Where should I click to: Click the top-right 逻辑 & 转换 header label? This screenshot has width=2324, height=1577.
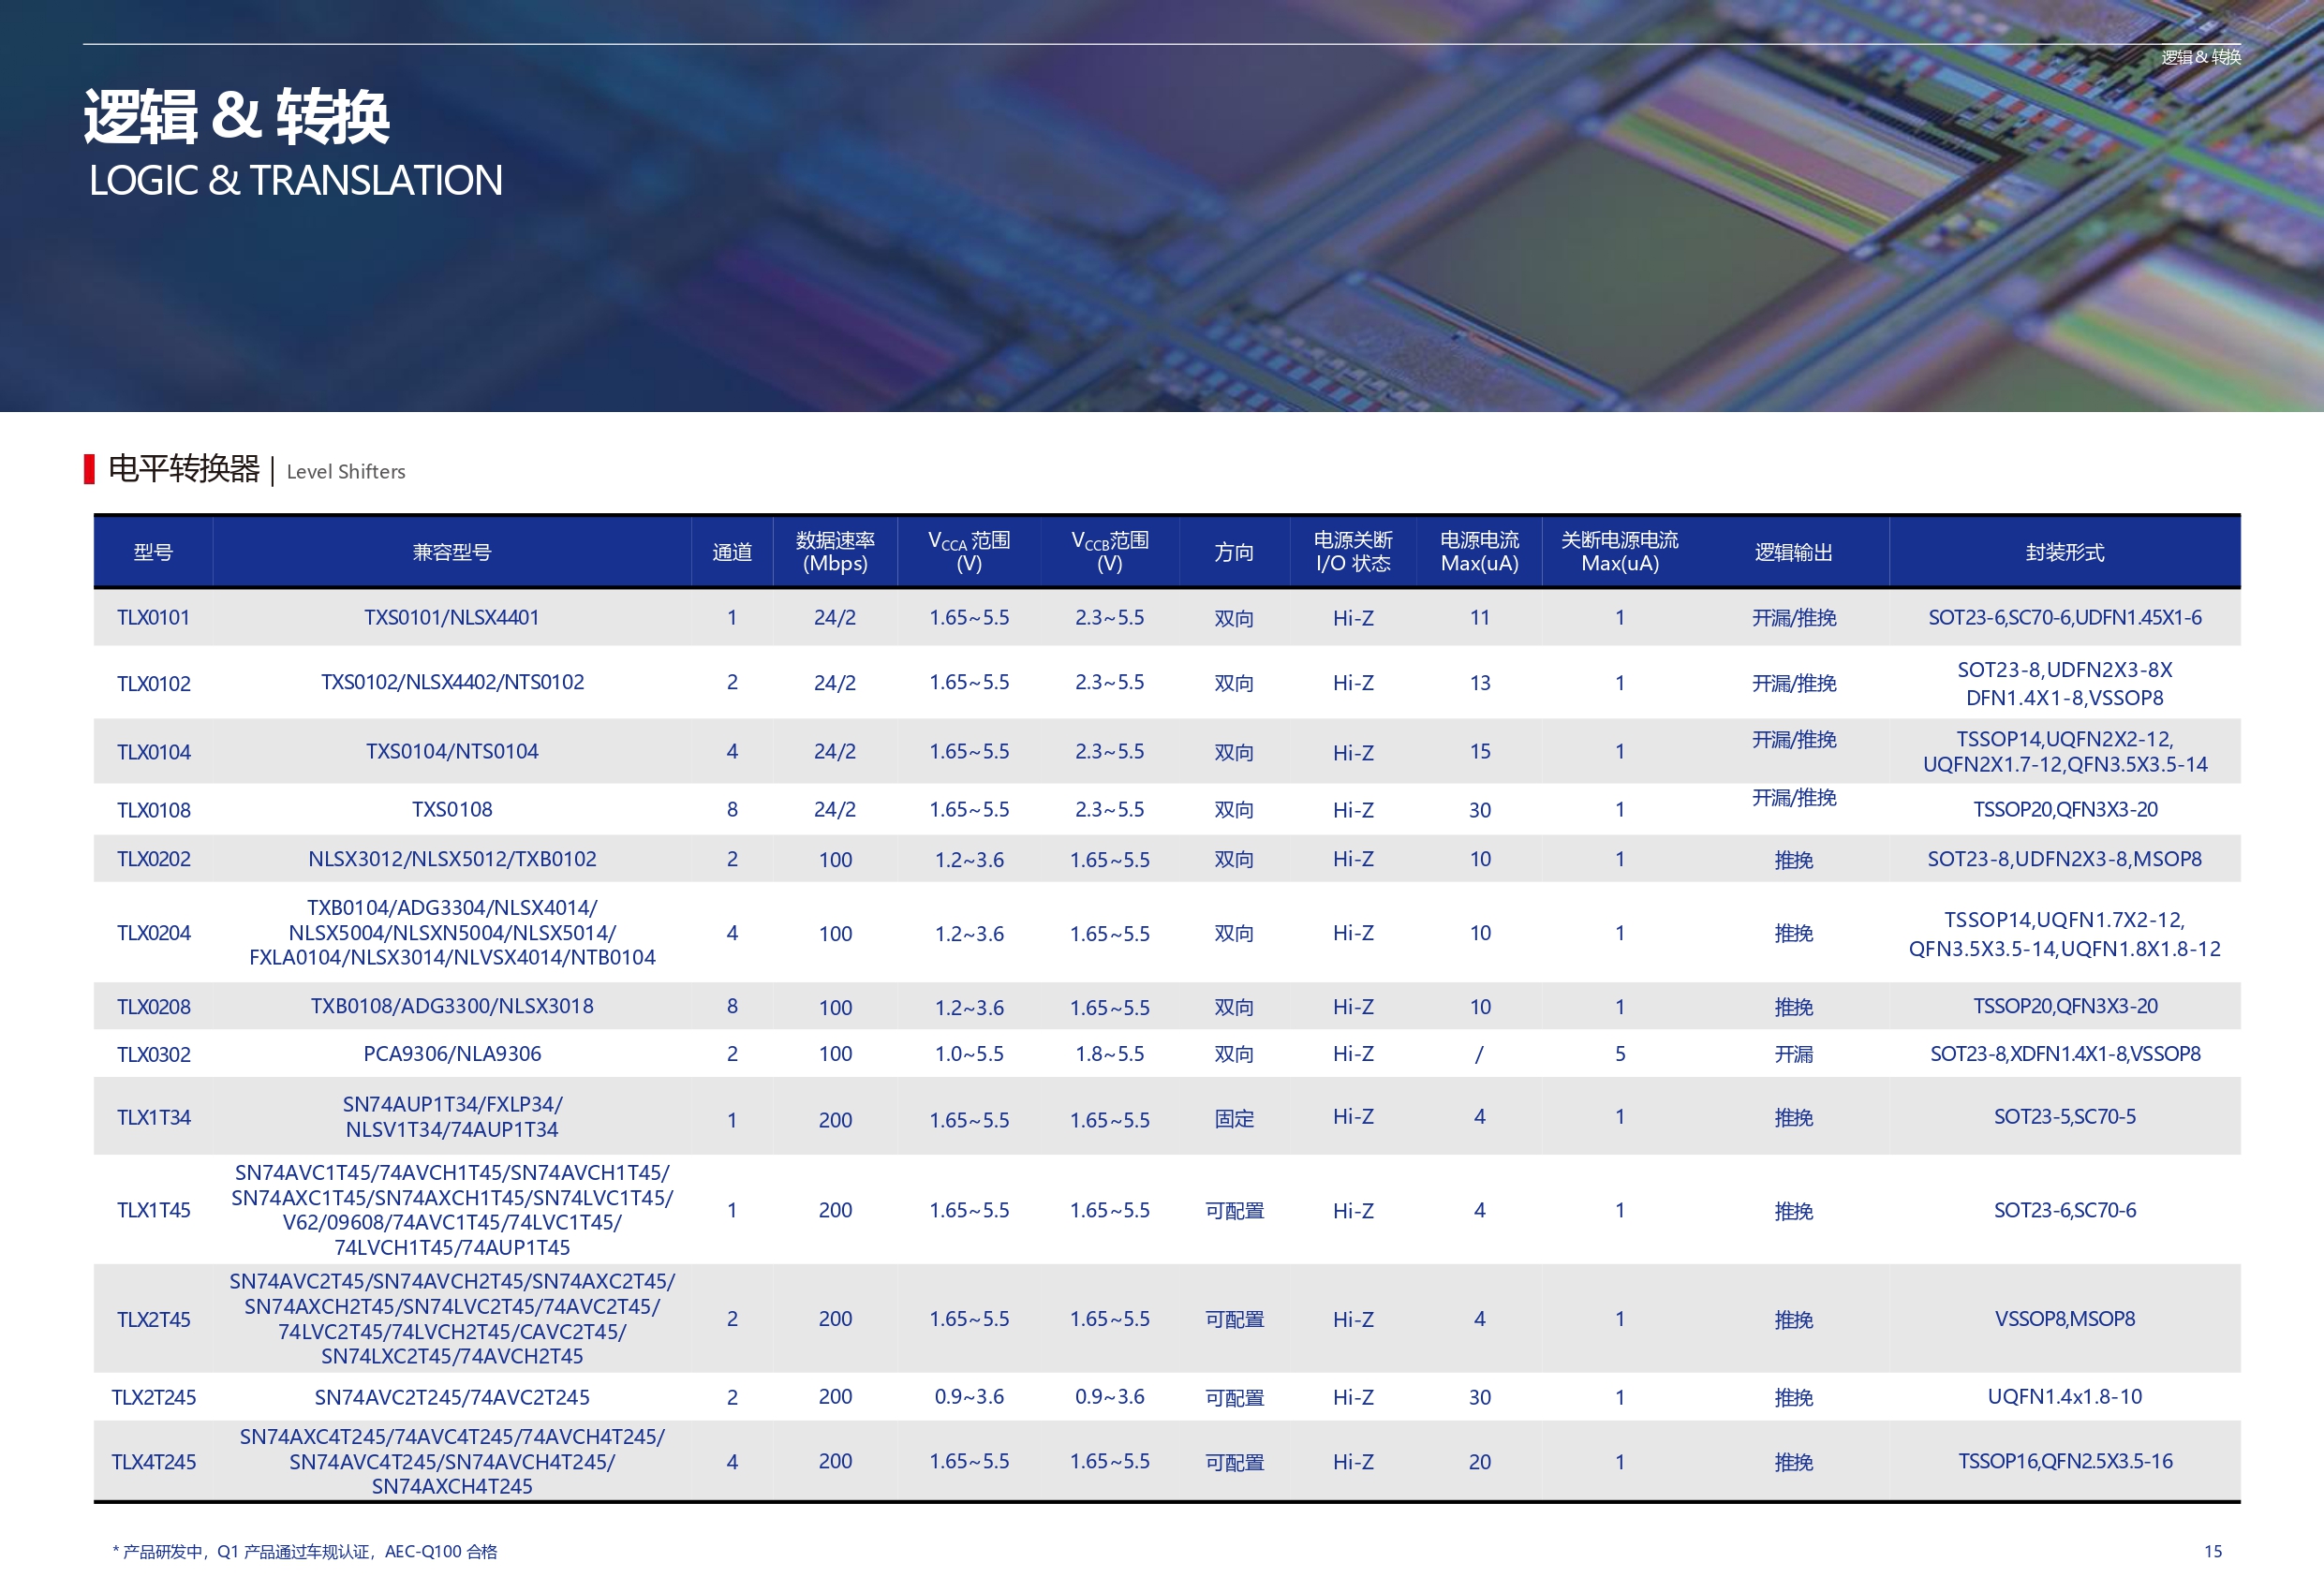2200,57
